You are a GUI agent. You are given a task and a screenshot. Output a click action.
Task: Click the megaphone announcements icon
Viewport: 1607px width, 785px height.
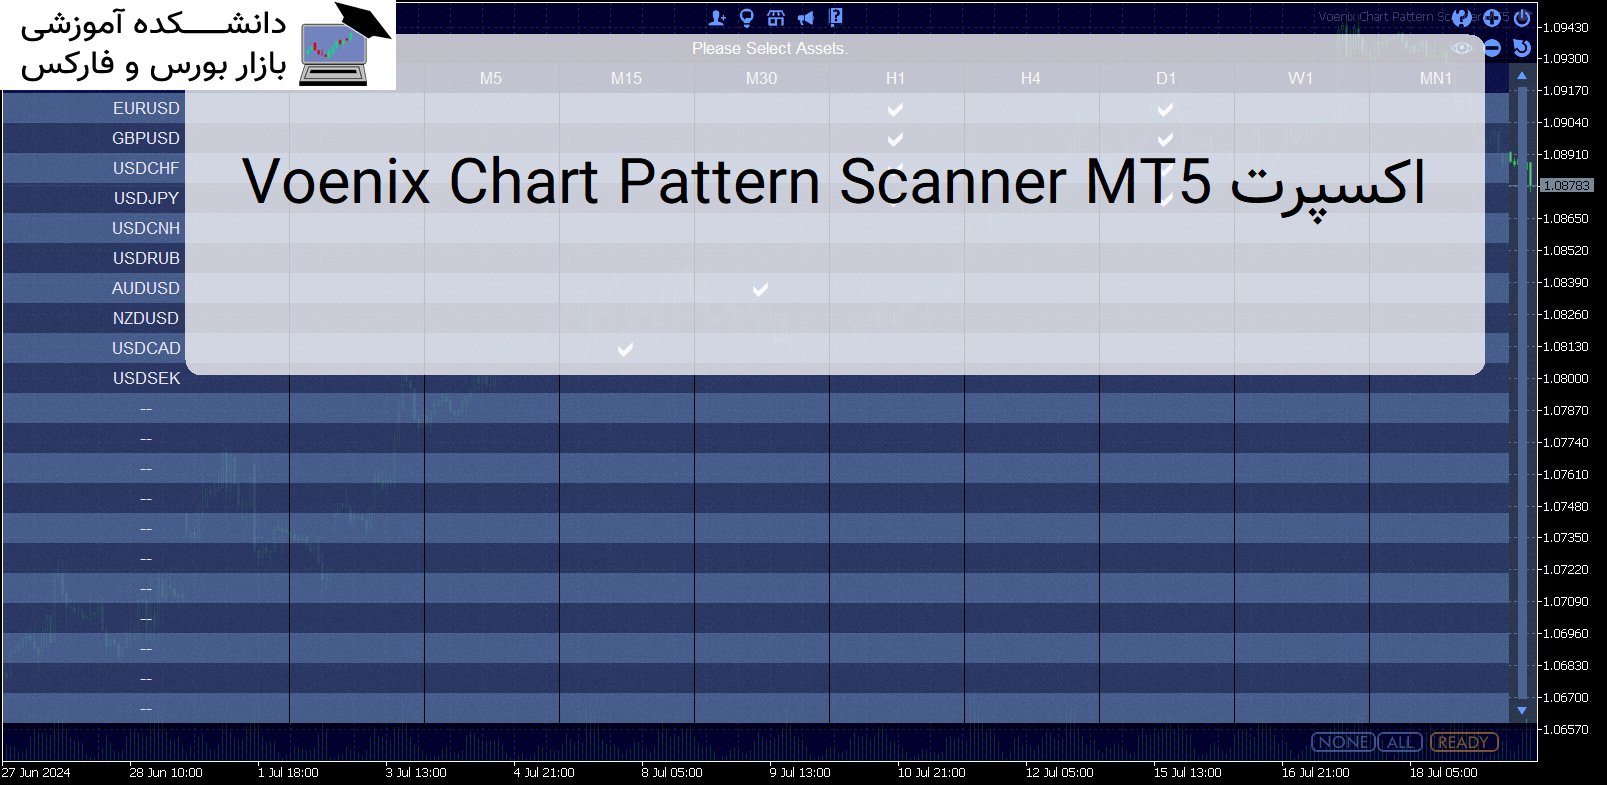806,18
